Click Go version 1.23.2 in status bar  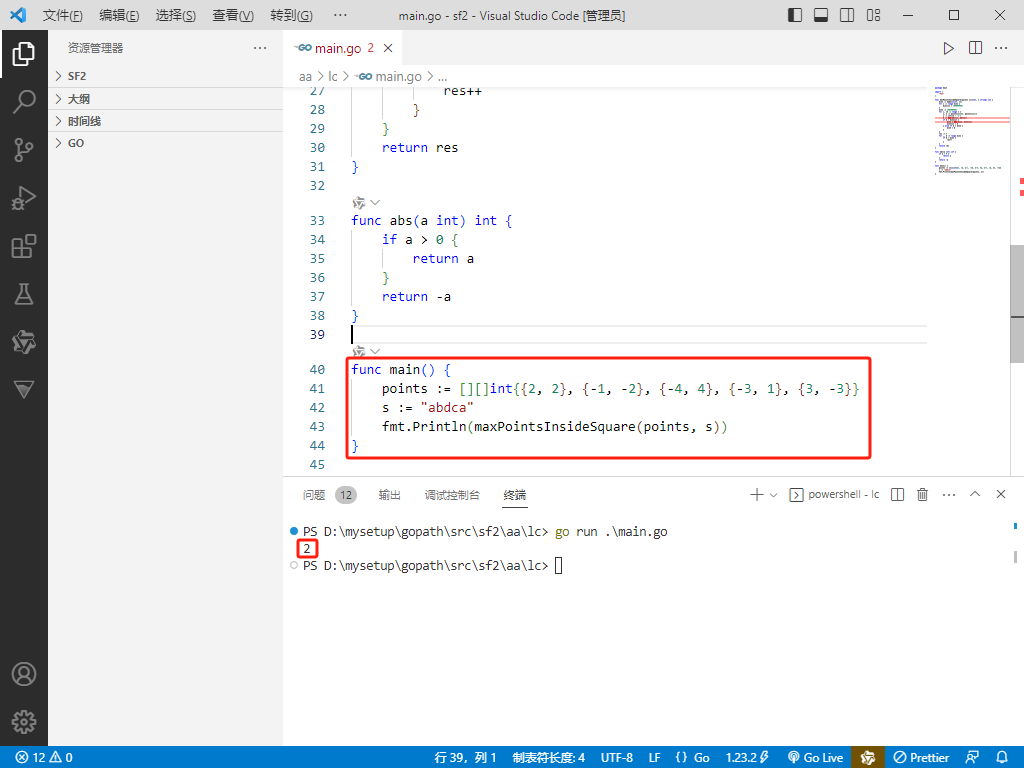pos(747,758)
